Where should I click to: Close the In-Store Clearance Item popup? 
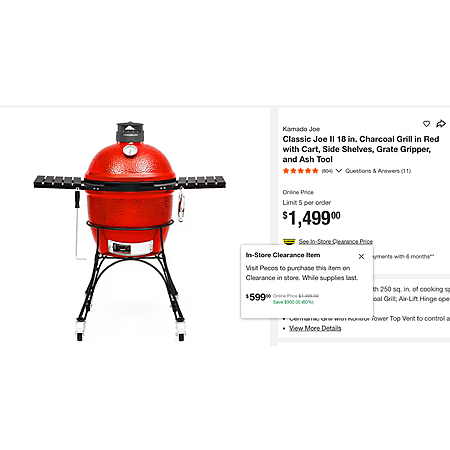tap(361, 256)
